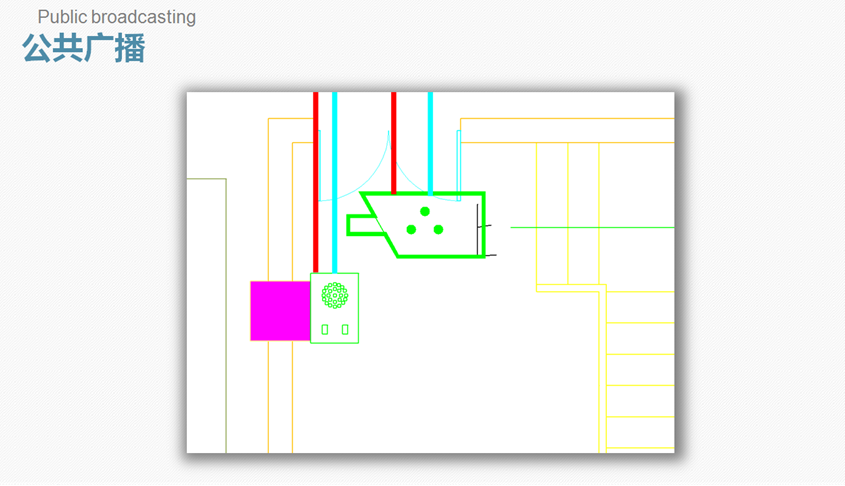Viewport: 845px width, 486px height.
Task: Select the right small slot under speaker symbol
Action: click(345, 329)
